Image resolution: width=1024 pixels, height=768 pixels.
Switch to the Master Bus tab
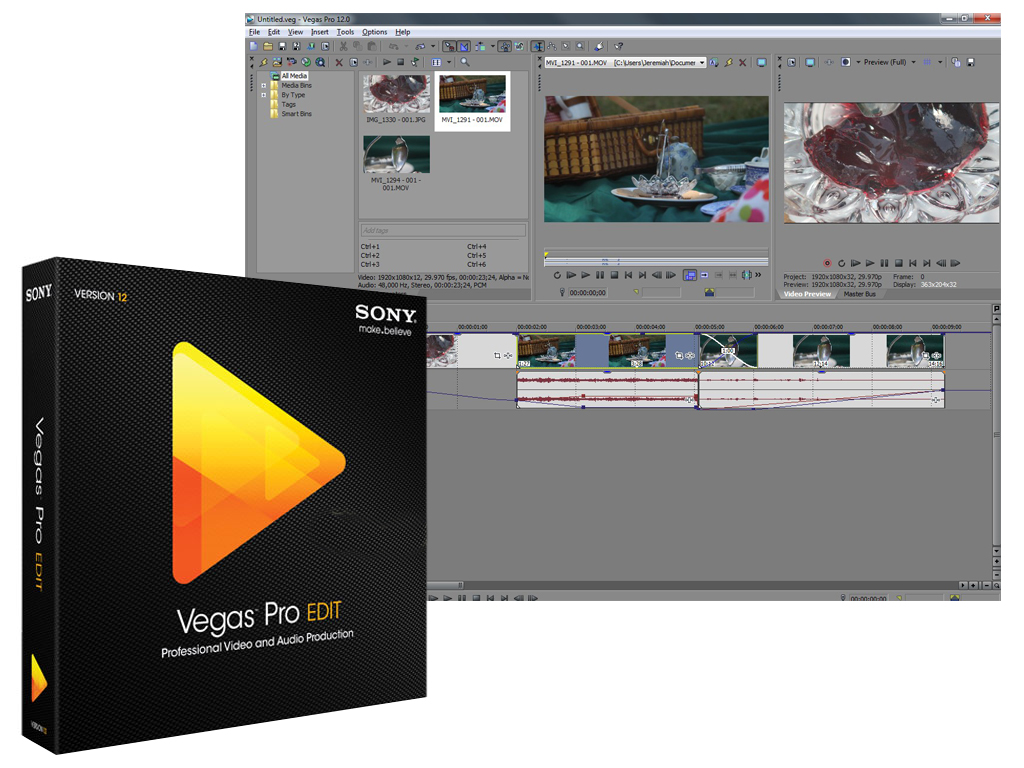pyautogui.click(x=859, y=294)
